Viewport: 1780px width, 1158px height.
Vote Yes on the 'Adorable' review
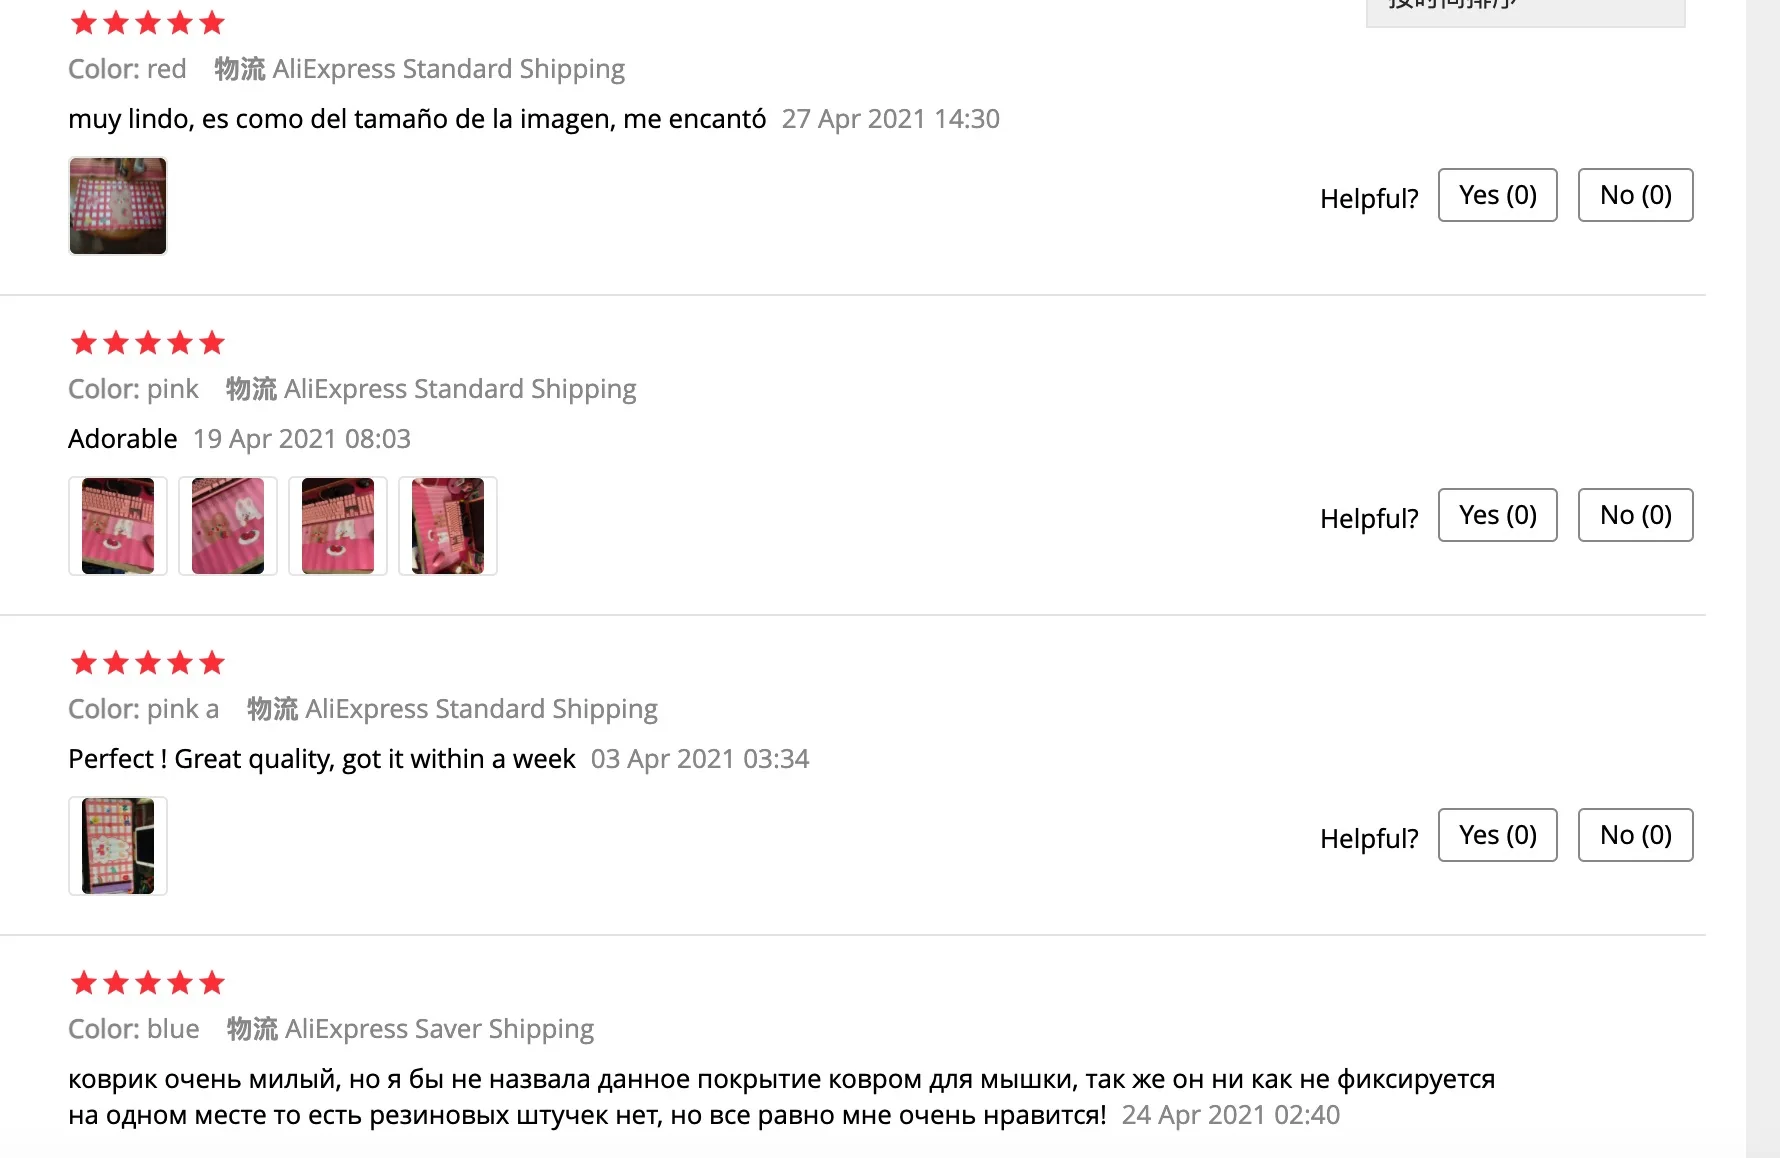pos(1498,515)
